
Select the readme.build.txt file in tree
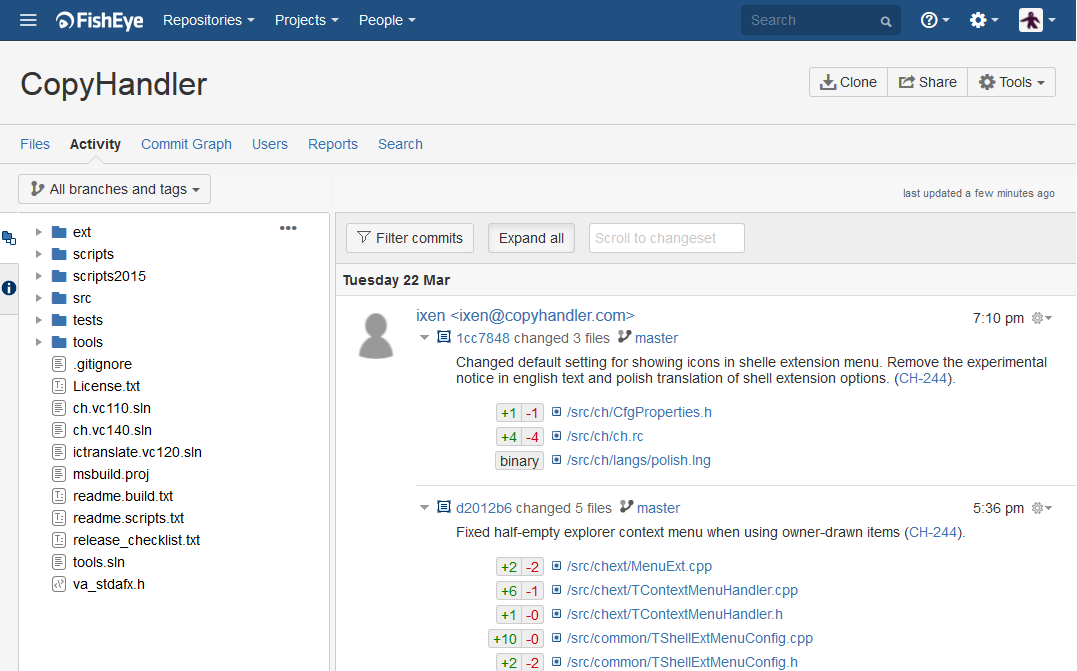click(x=123, y=496)
